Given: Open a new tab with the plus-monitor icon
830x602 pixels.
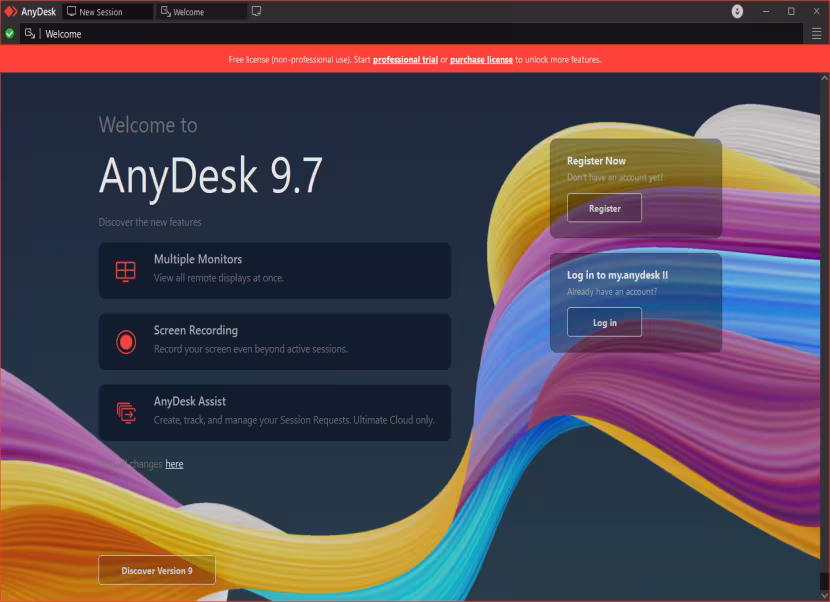Looking at the screenshot, I should pyautogui.click(x=257, y=11).
